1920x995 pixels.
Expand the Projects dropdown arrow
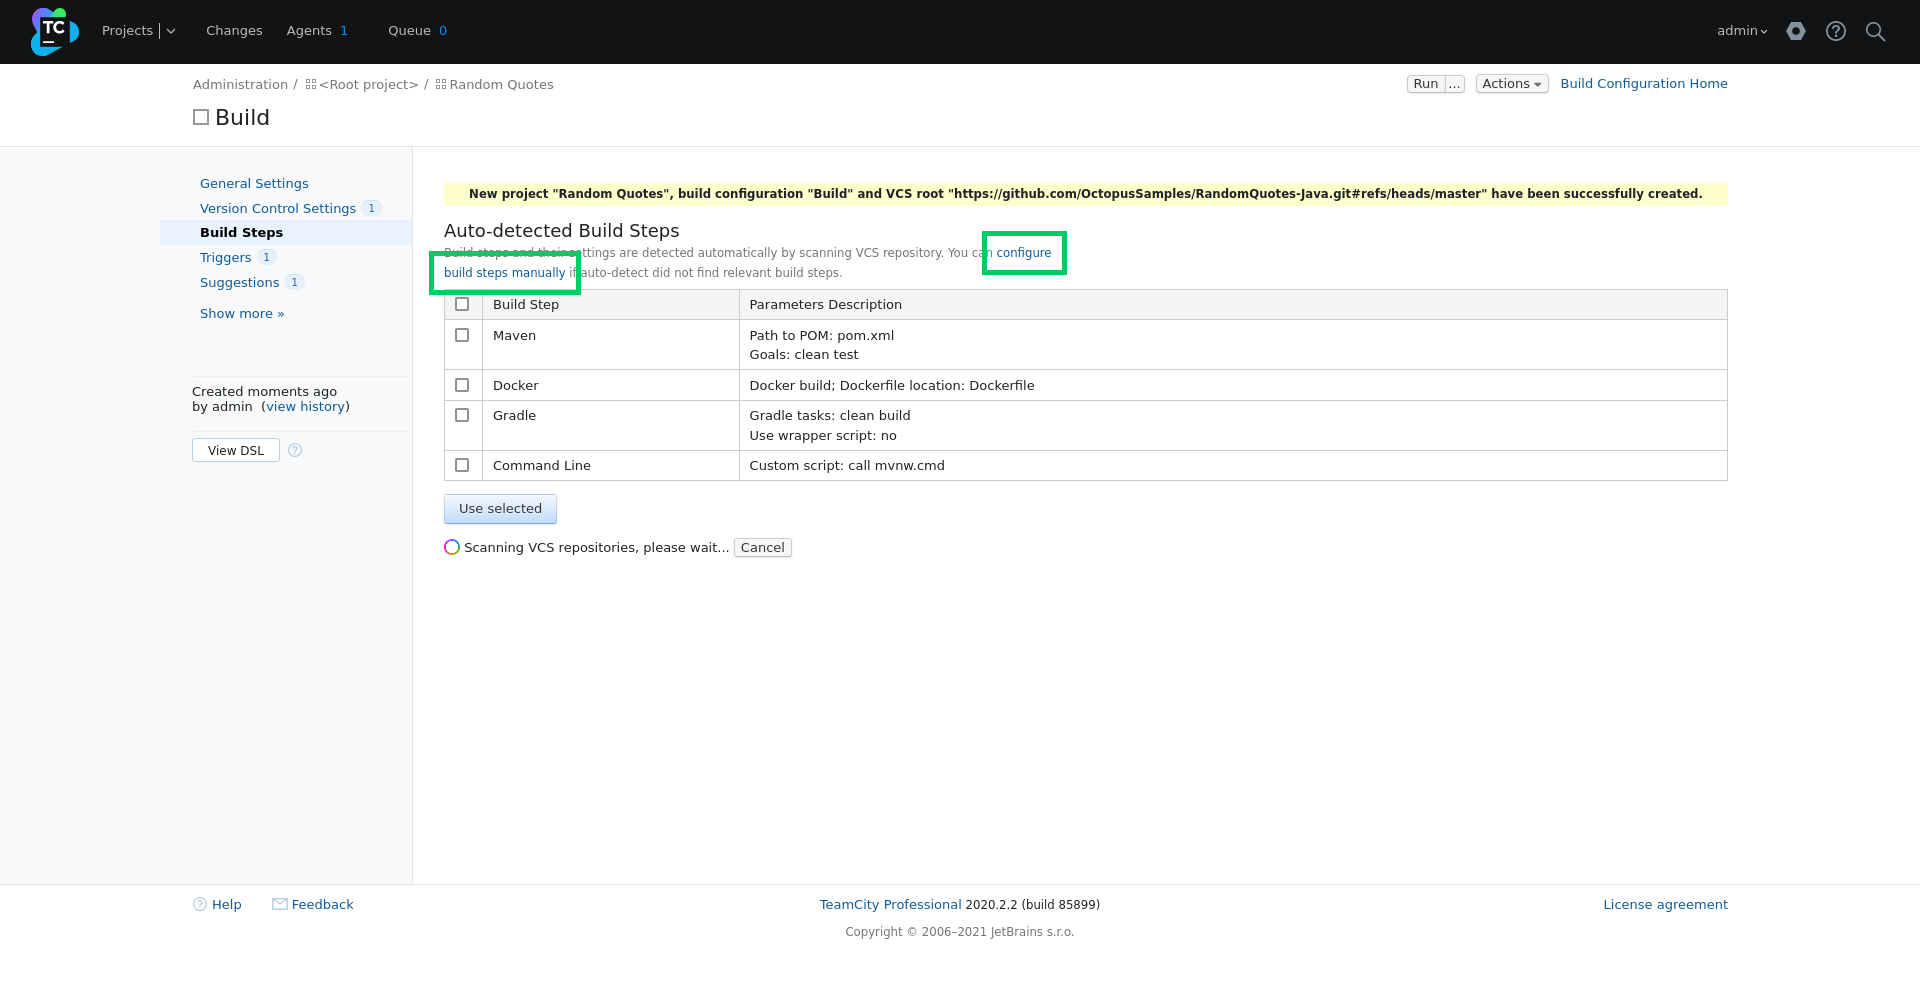171,31
